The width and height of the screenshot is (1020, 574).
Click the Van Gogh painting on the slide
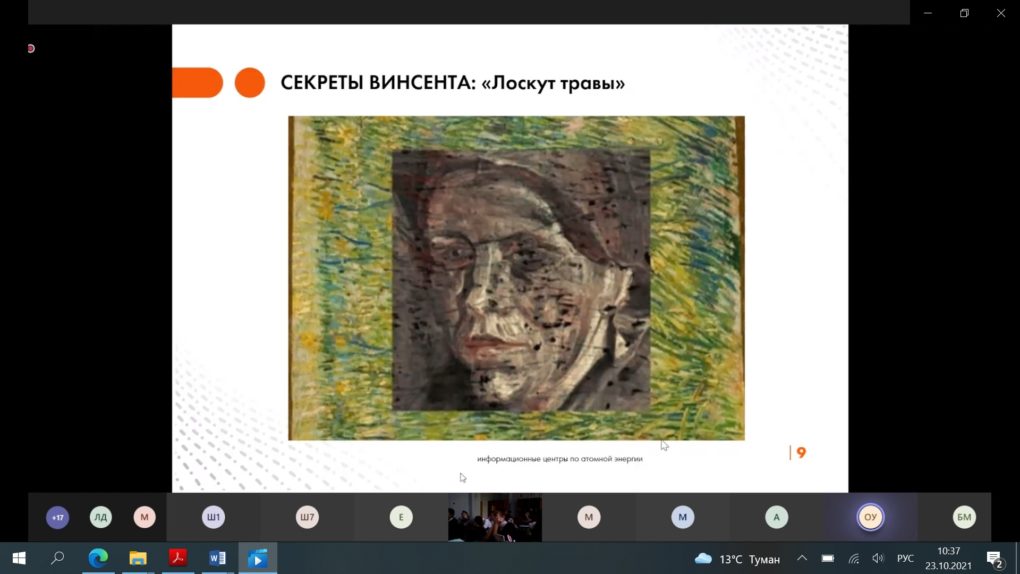516,278
